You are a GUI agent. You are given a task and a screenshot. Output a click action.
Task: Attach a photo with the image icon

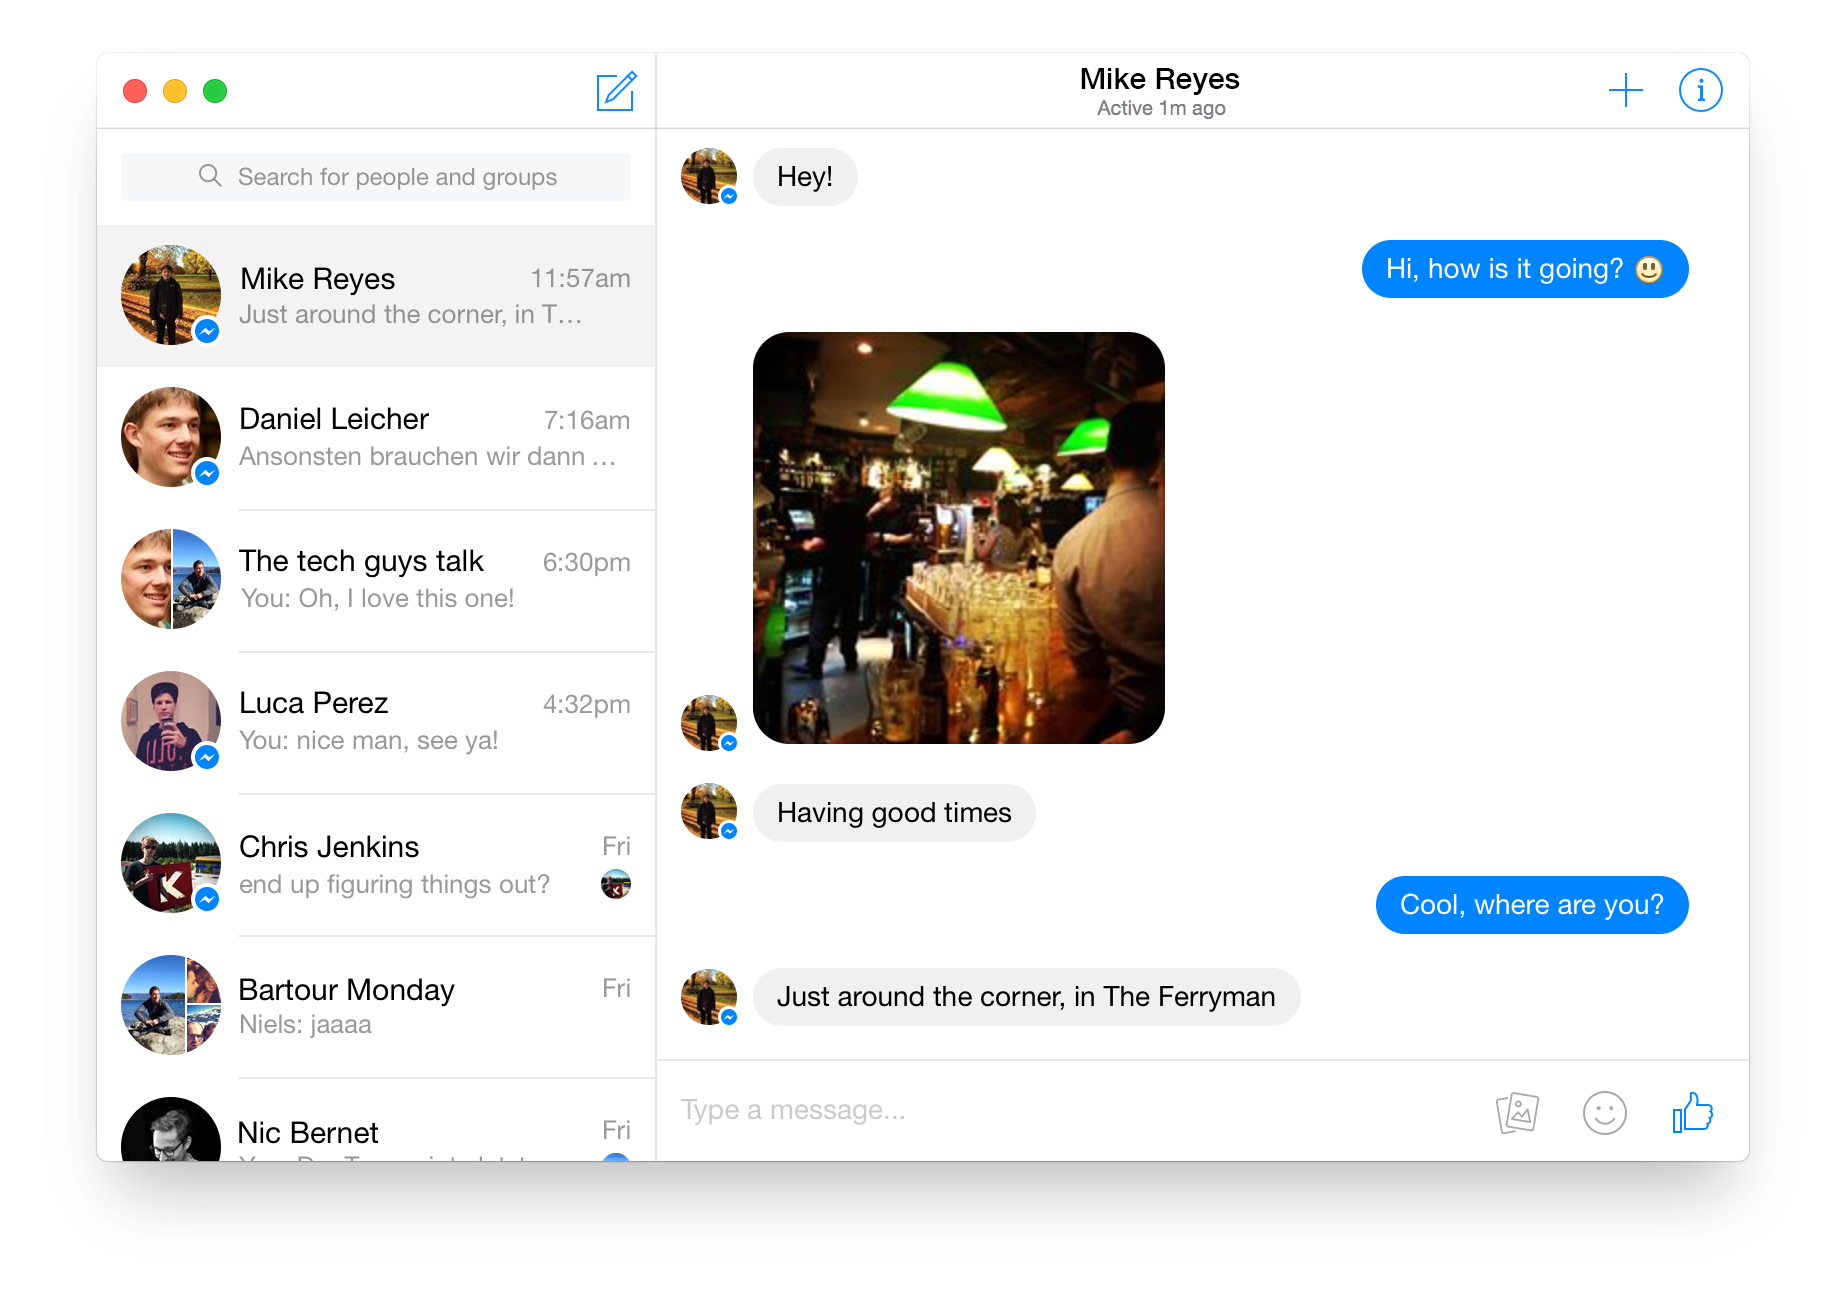[1517, 1112]
